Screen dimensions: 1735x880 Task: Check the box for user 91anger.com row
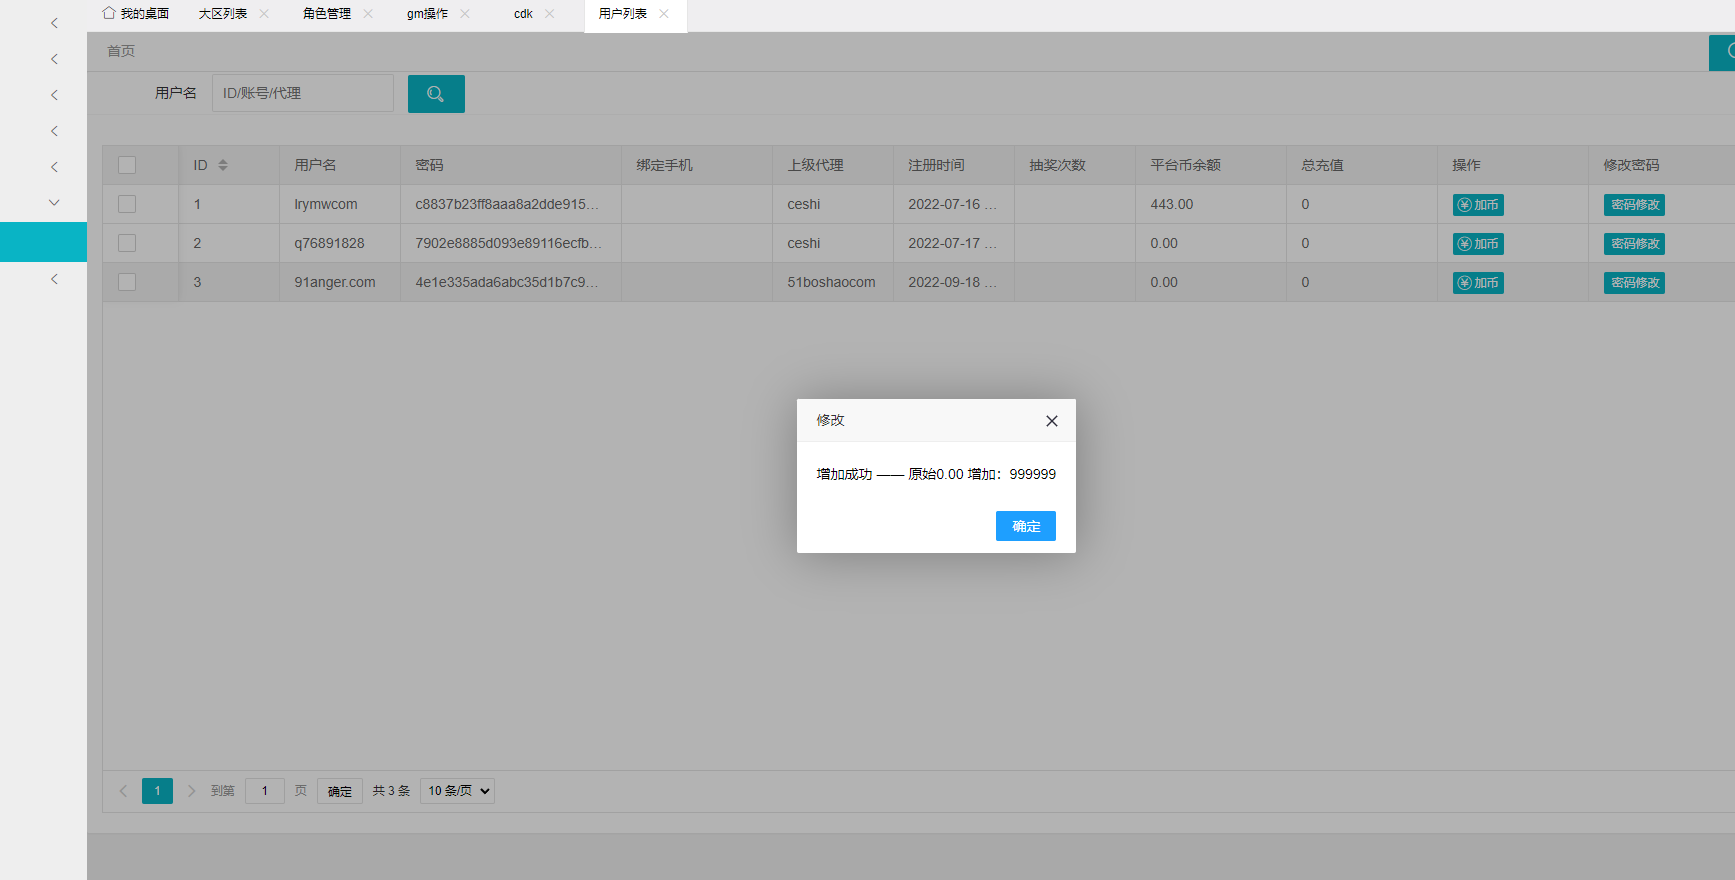click(127, 282)
